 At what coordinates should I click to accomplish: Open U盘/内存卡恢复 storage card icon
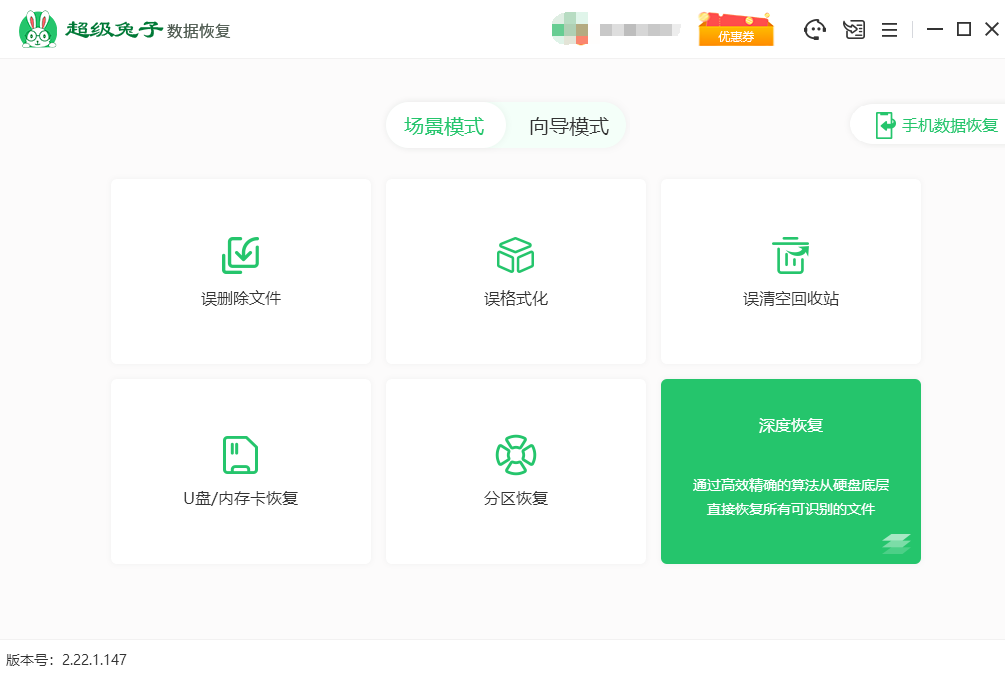tap(240, 455)
